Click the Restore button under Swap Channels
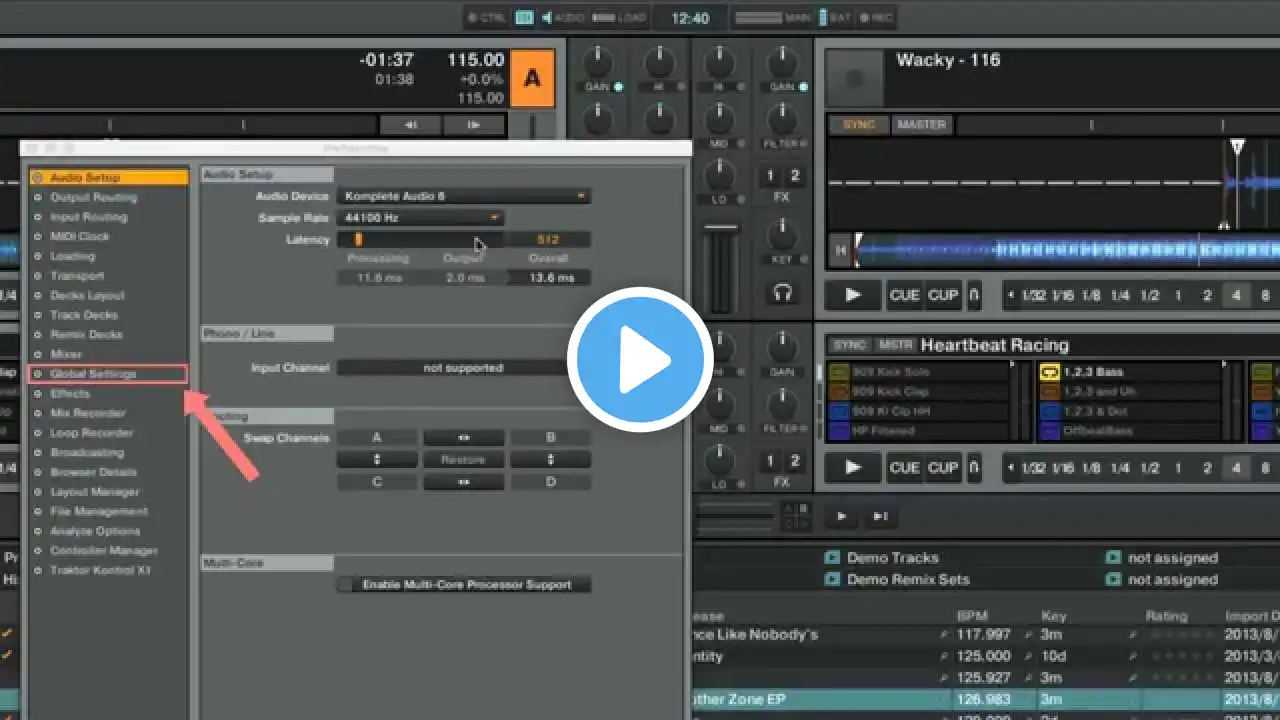Viewport: 1280px width, 720px height. [x=463, y=460]
